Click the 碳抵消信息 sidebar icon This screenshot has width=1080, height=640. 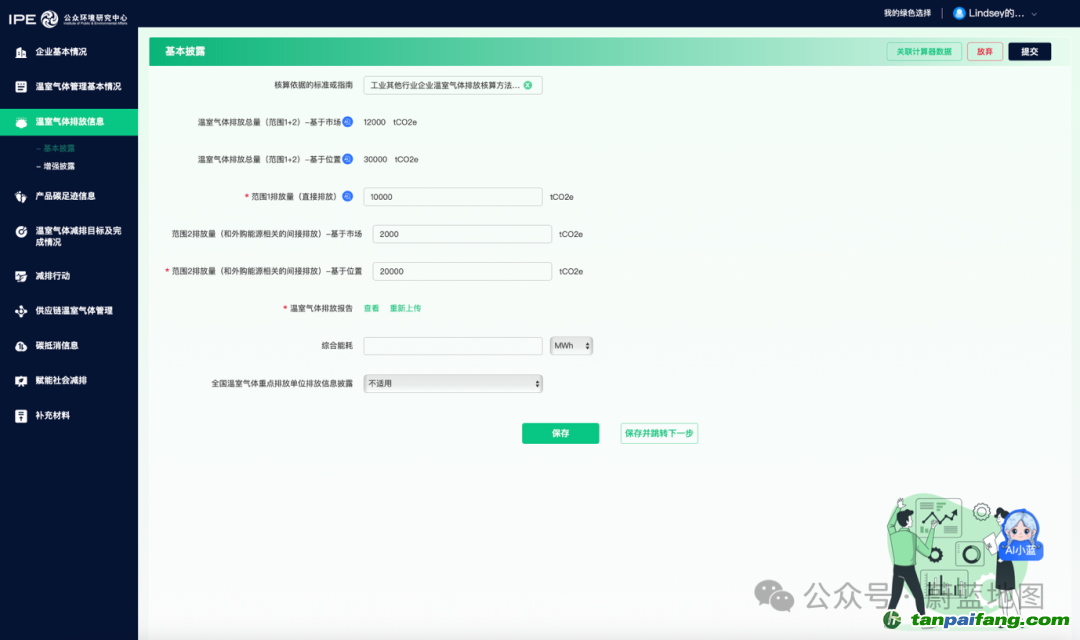(x=21, y=346)
